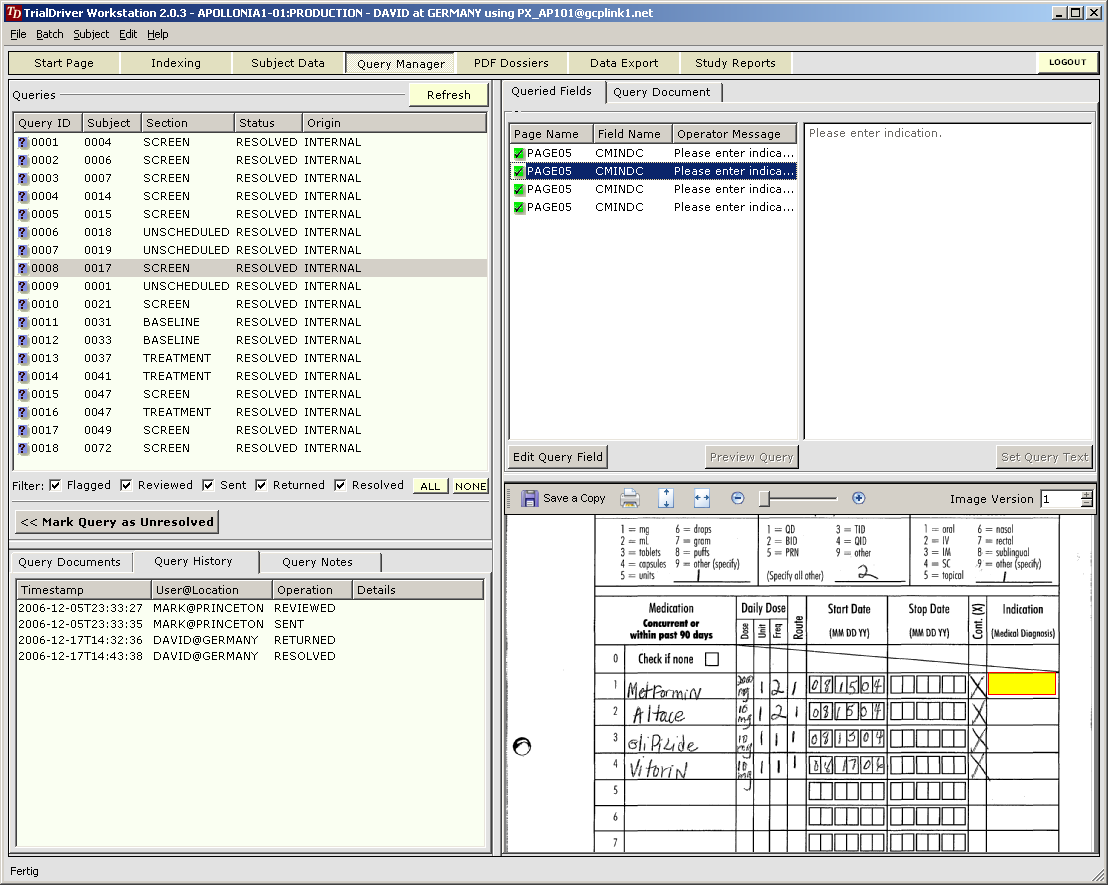1108x885 pixels.
Task: Open the Query Notes tab
Action: tap(317, 562)
